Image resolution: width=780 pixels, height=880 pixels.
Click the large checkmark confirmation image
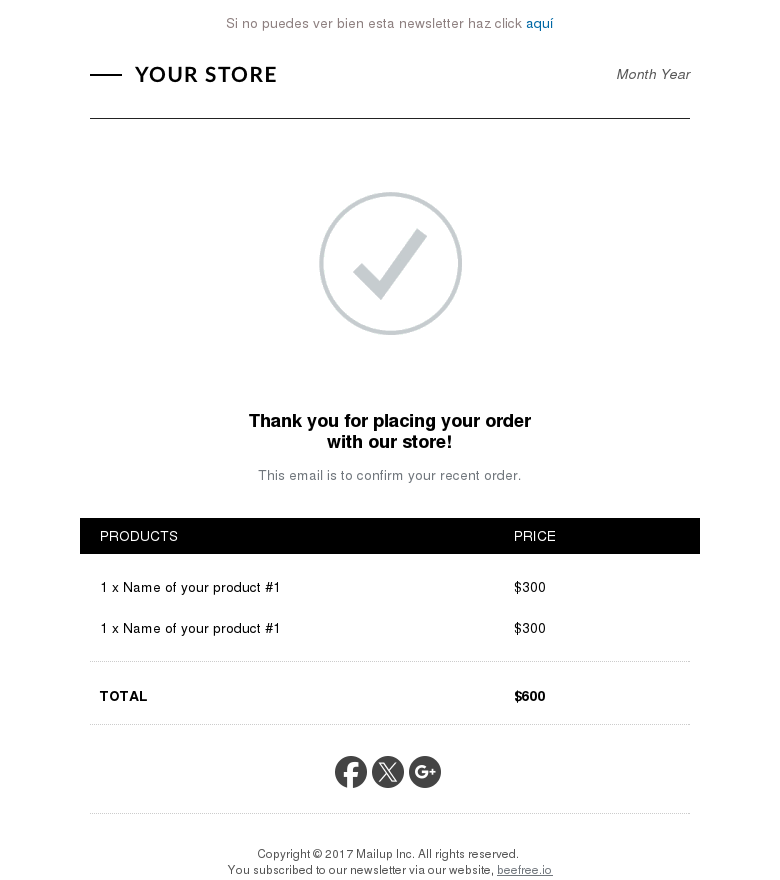click(390, 264)
